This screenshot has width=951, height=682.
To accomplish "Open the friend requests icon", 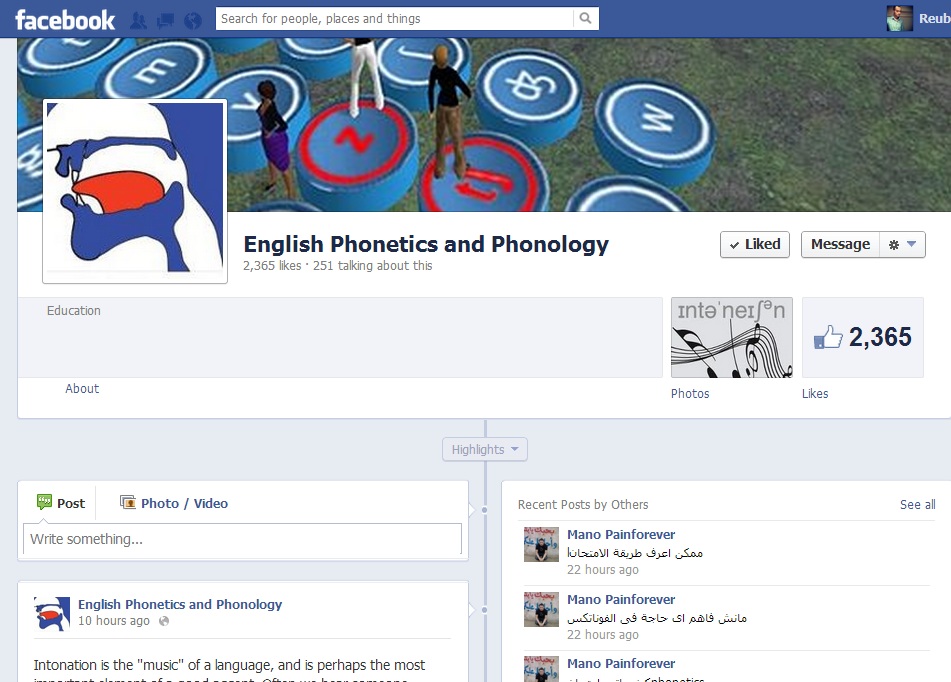I will coord(138,21).
